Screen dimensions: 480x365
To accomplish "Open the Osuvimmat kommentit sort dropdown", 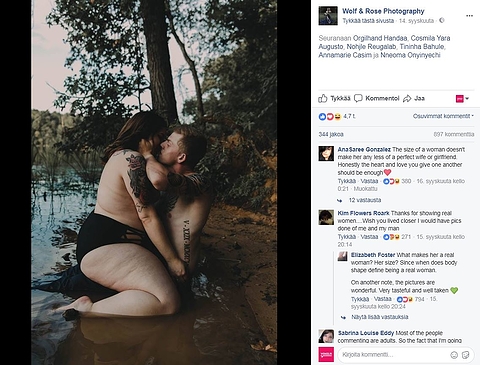I will click(443, 116).
